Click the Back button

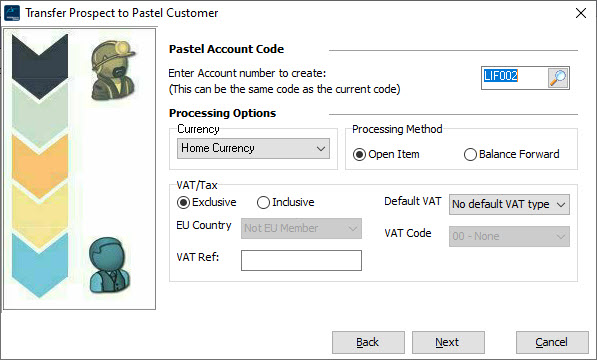point(368,342)
